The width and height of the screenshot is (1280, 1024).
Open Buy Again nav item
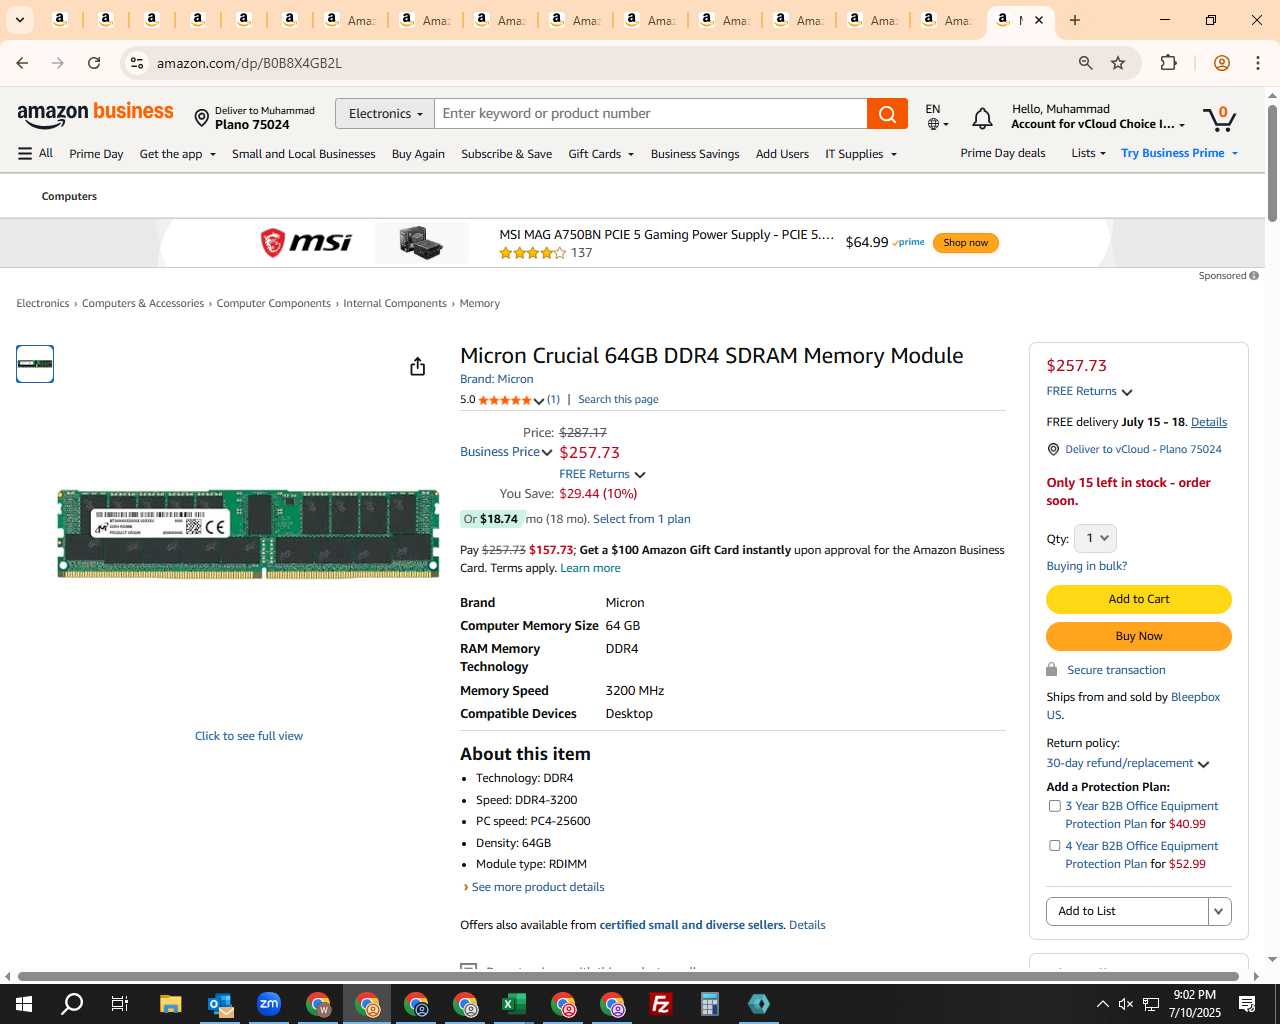click(x=418, y=154)
